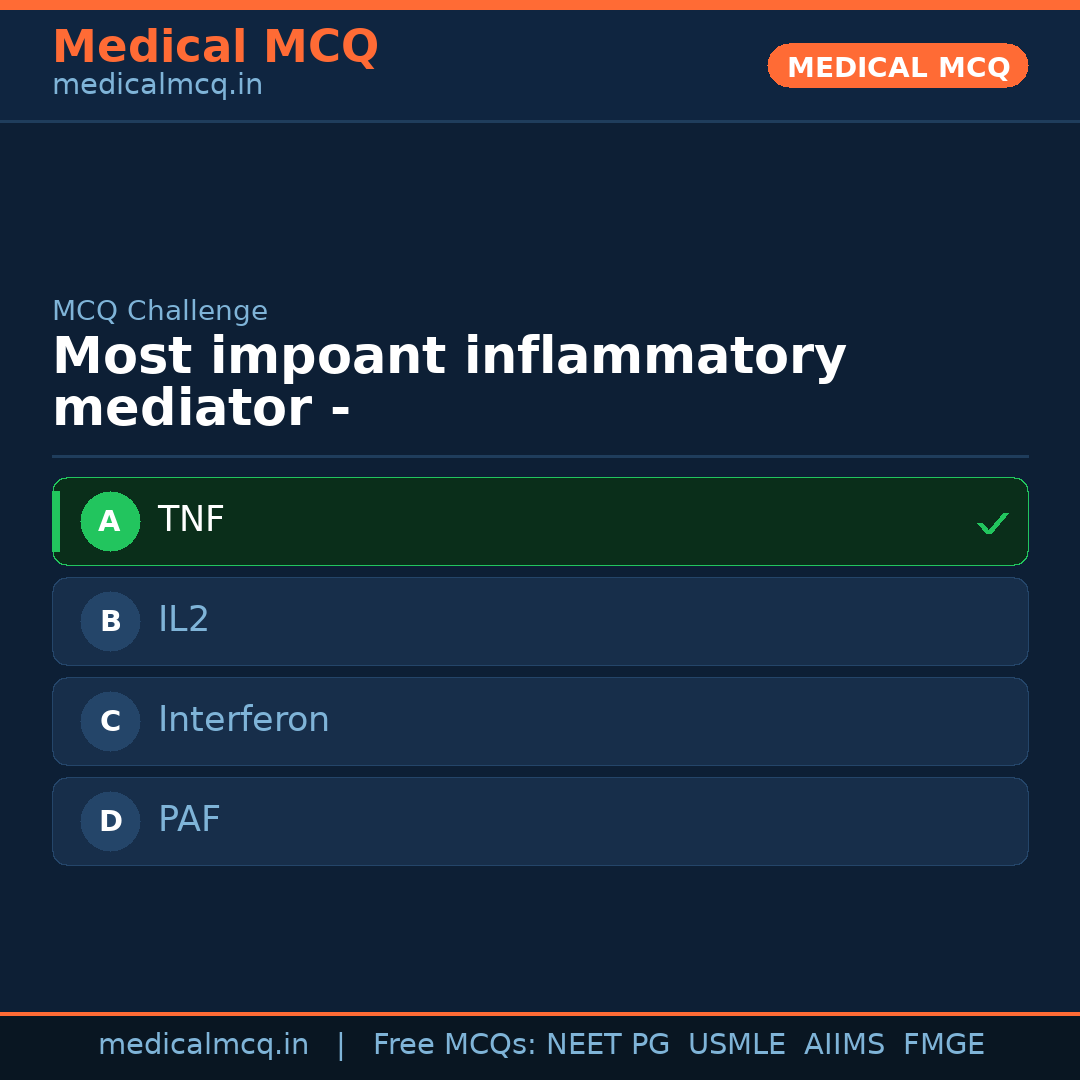
Task: Click the D option circle badge
Action: [x=110, y=821]
